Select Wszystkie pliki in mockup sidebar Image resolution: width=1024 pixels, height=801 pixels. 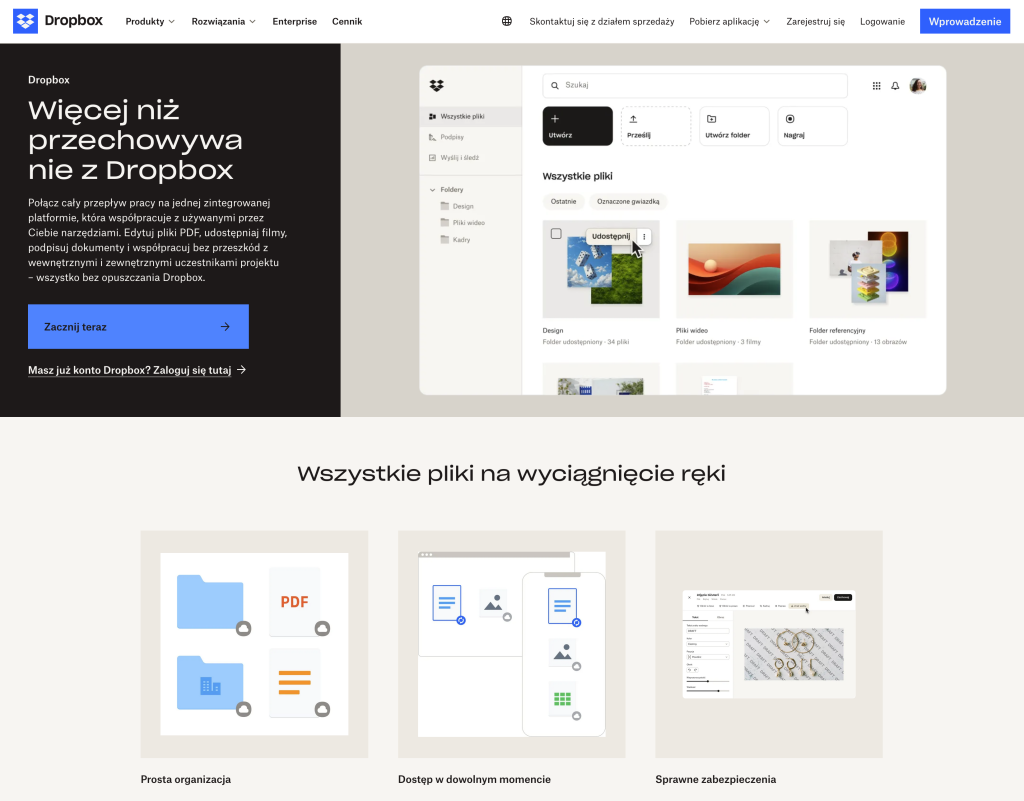tap(470, 116)
